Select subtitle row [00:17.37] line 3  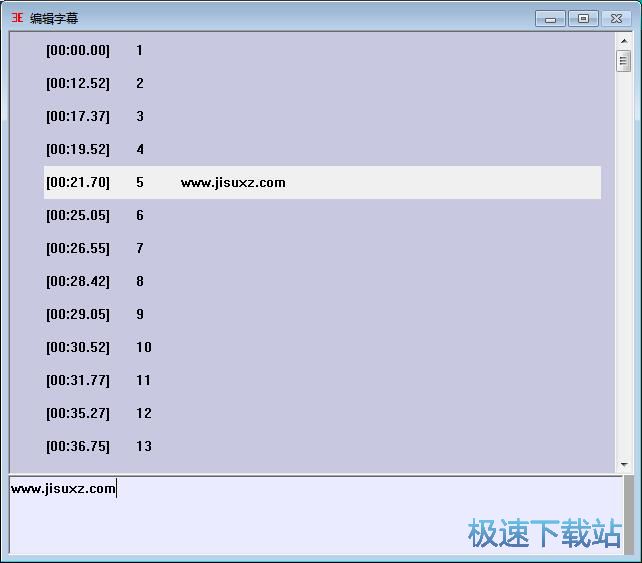click(x=322, y=116)
